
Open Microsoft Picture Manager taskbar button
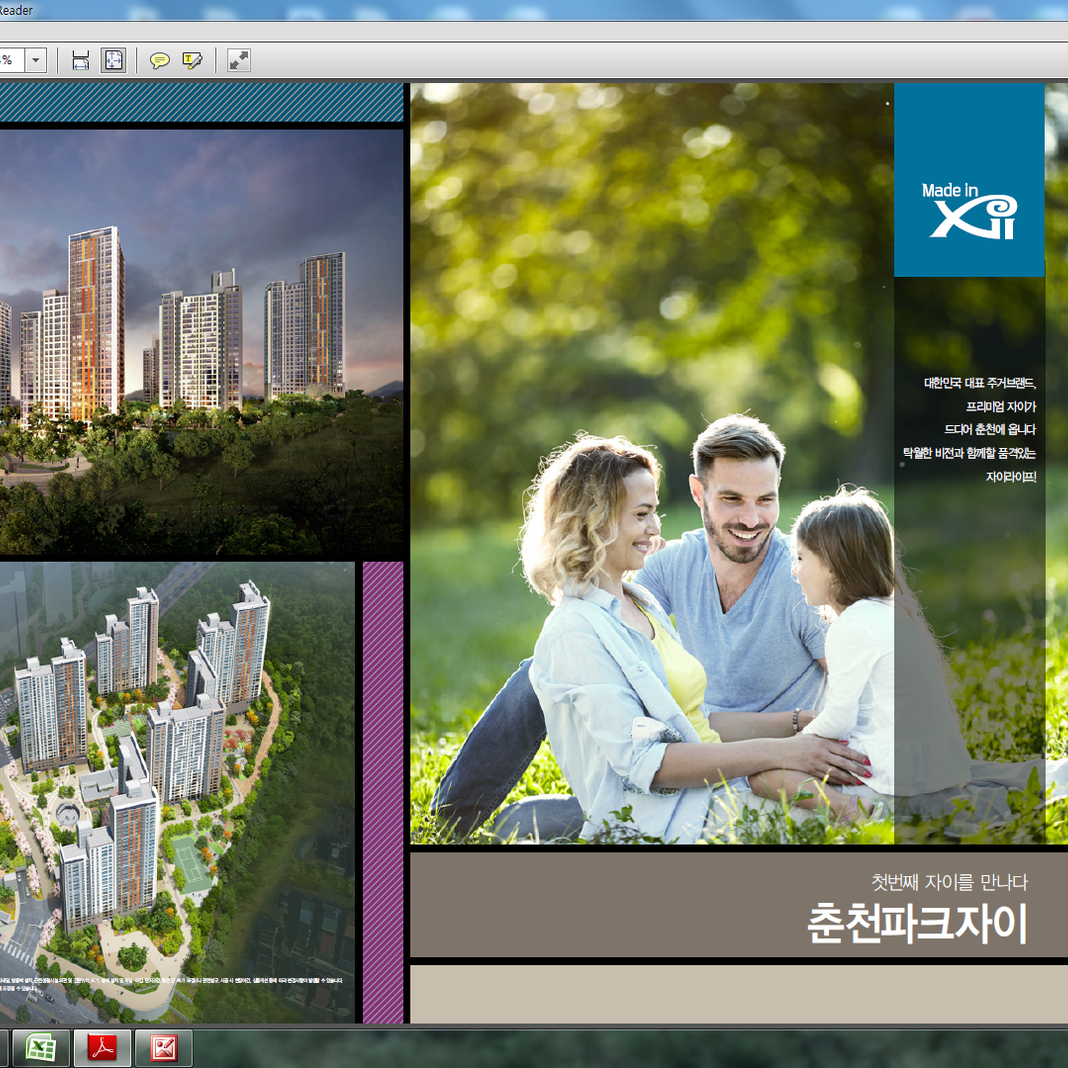(x=164, y=1048)
